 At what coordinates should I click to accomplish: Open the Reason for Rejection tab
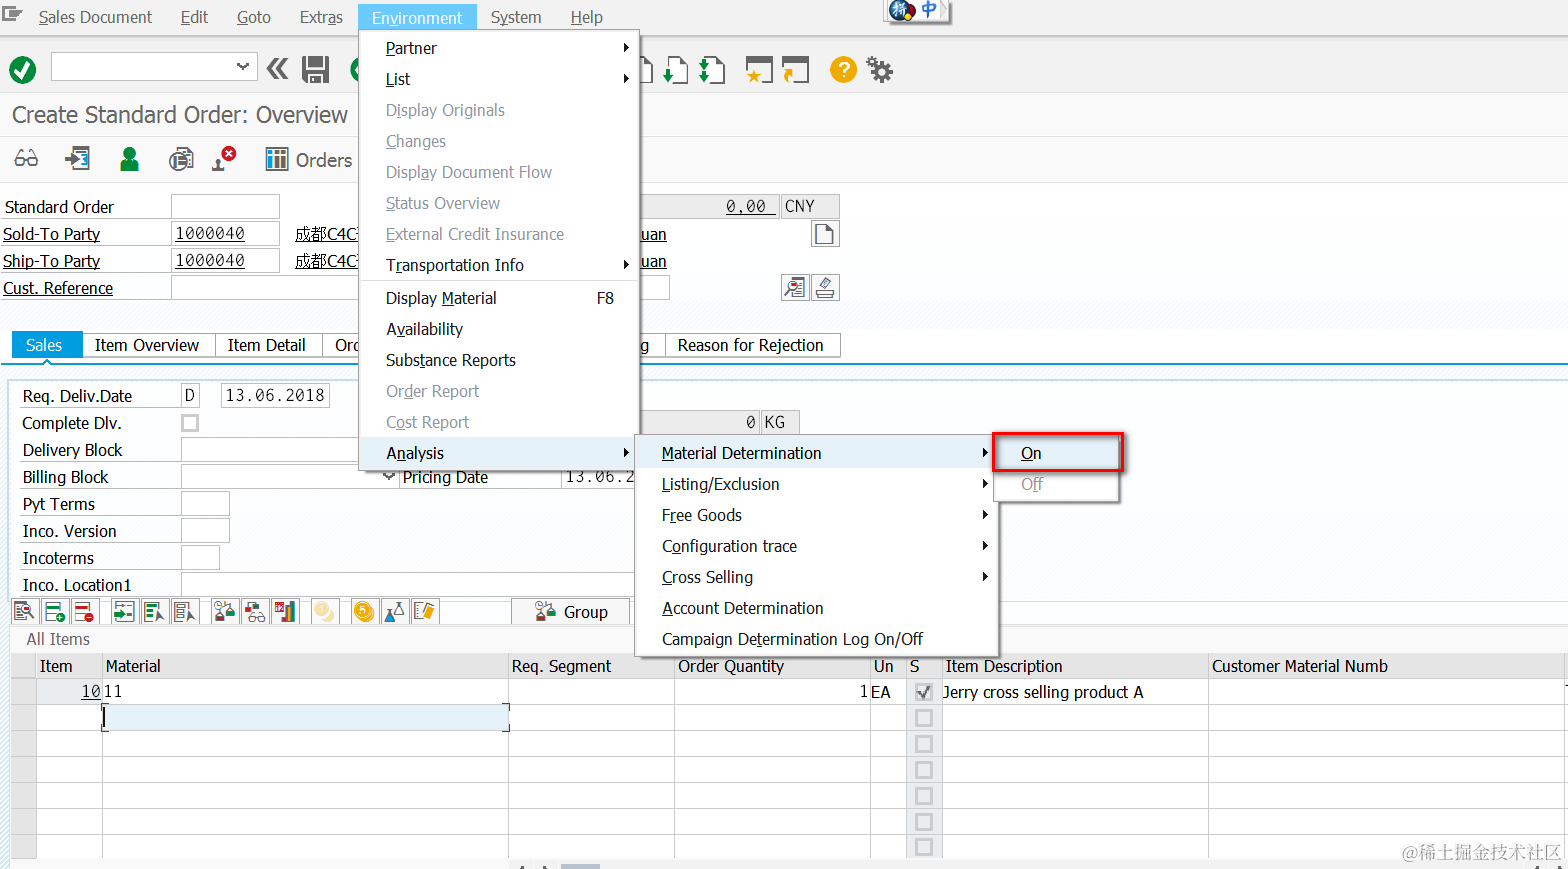click(x=751, y=345)
